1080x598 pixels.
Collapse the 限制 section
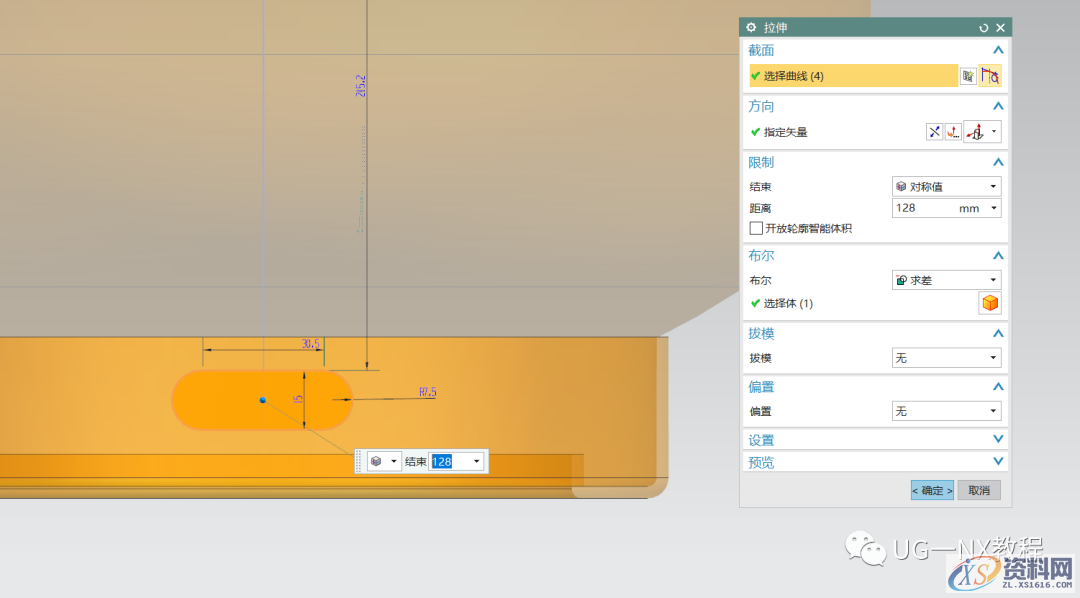pyautogui.click(x=997, y=162)
